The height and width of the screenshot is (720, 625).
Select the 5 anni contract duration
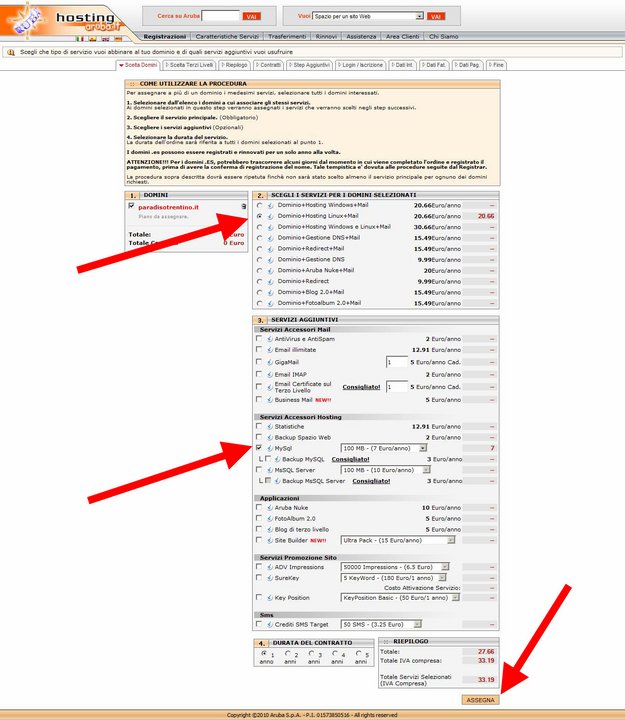pos(358,653)
